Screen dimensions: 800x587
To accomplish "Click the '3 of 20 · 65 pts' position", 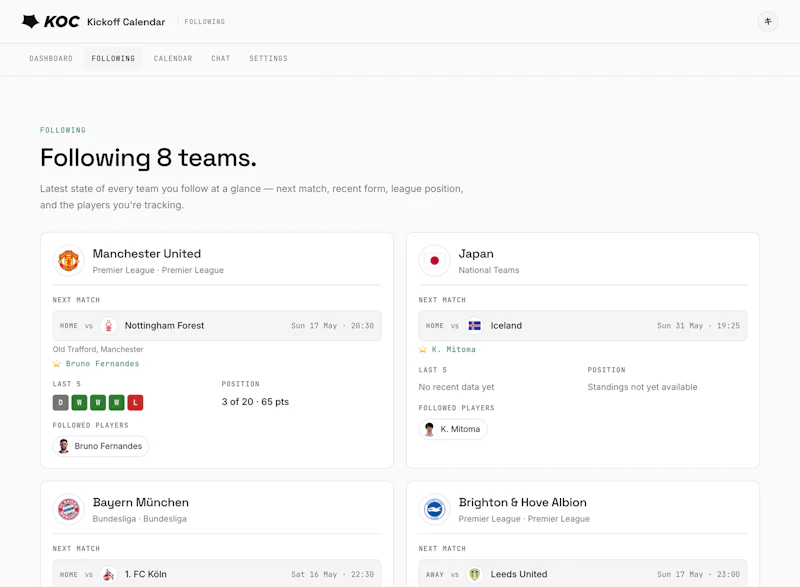I will click(255, 402).
